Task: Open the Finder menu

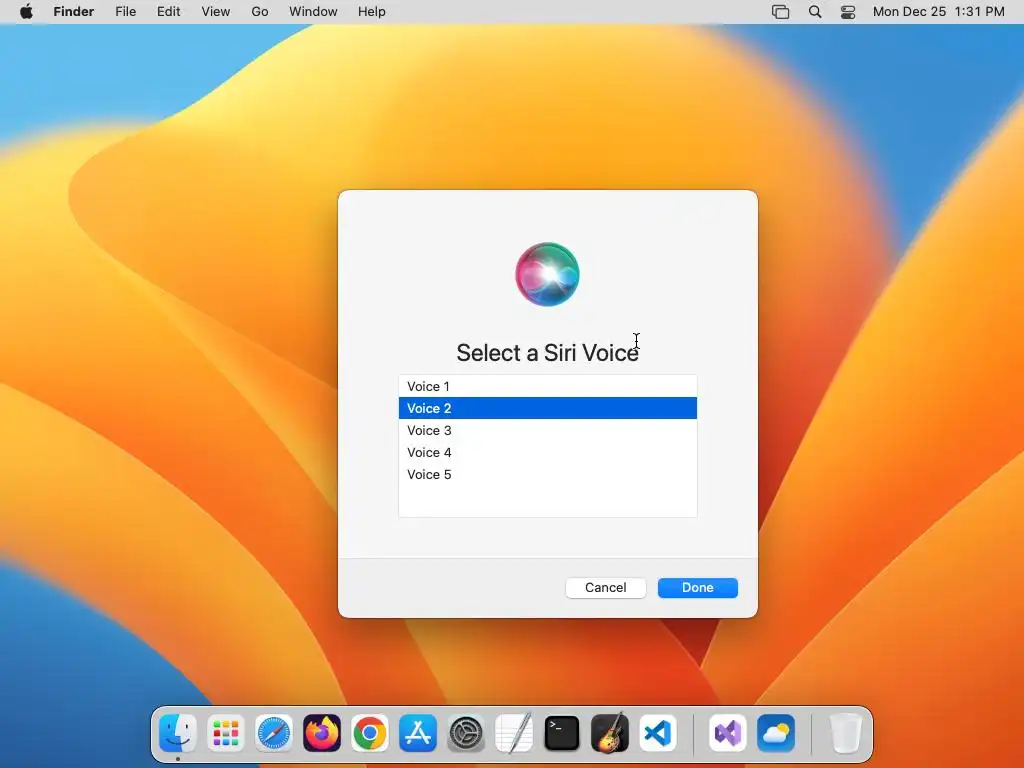Action: [x=74, y=12]
